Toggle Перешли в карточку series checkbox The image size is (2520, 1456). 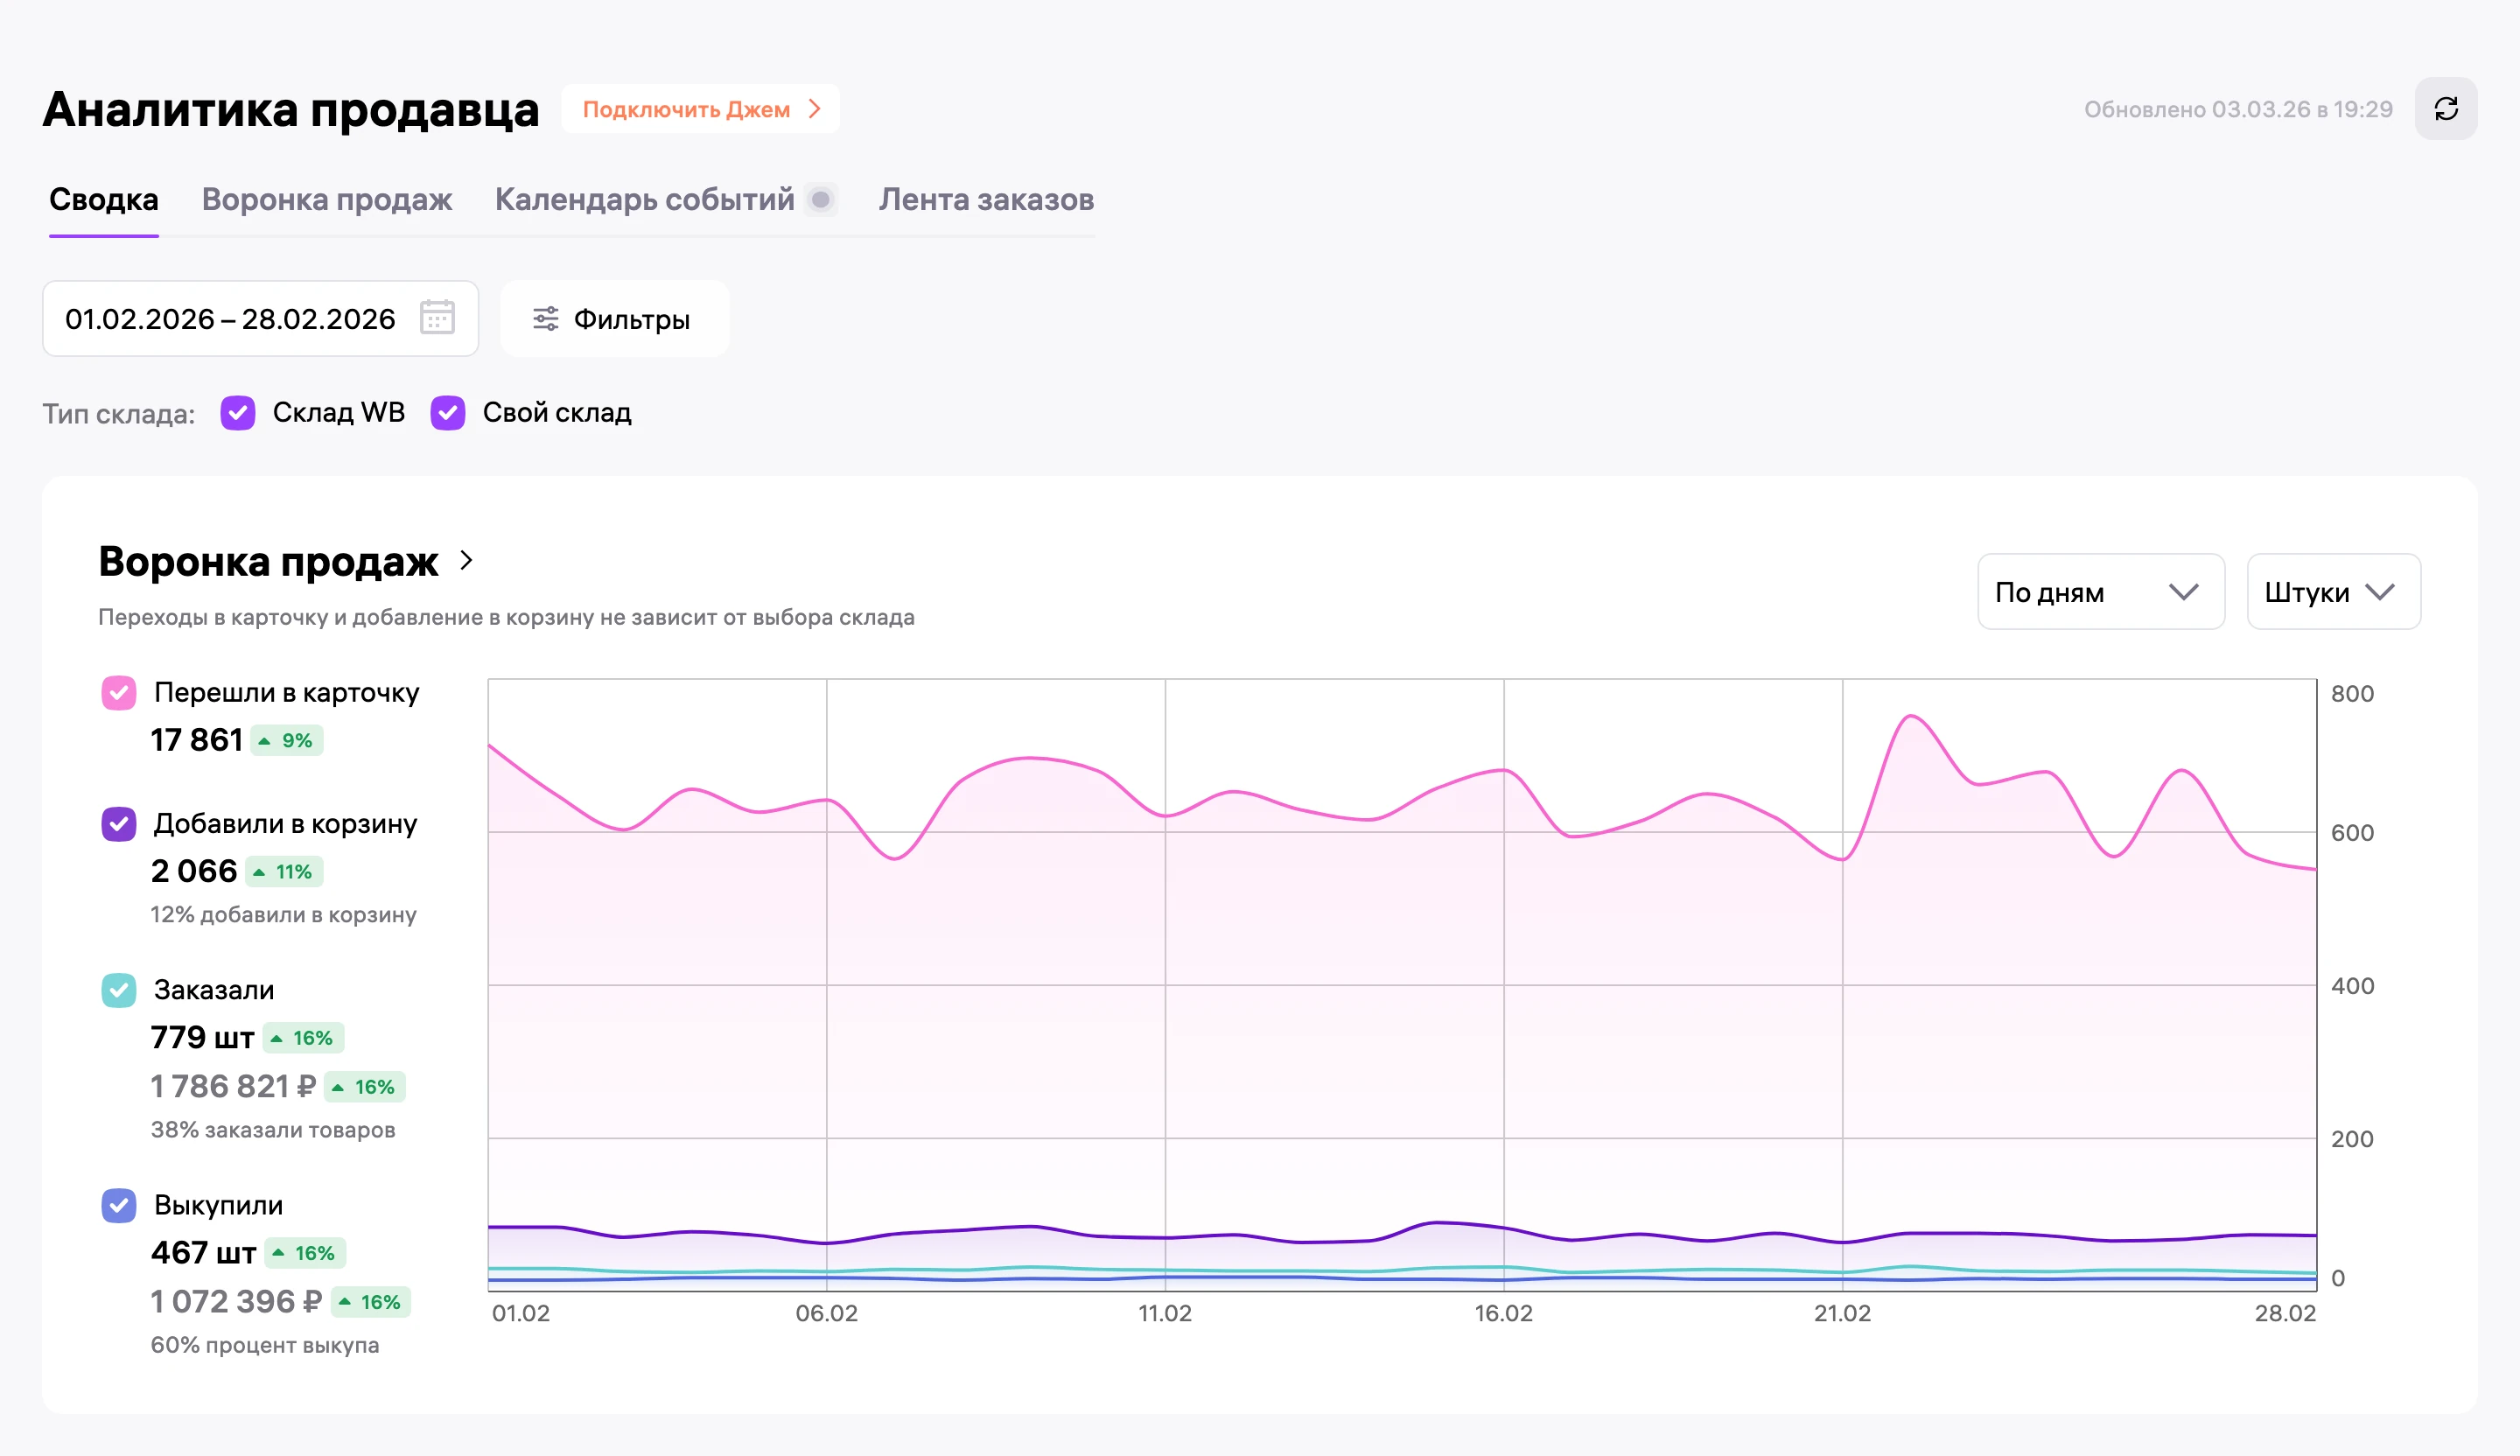(119, 693)
